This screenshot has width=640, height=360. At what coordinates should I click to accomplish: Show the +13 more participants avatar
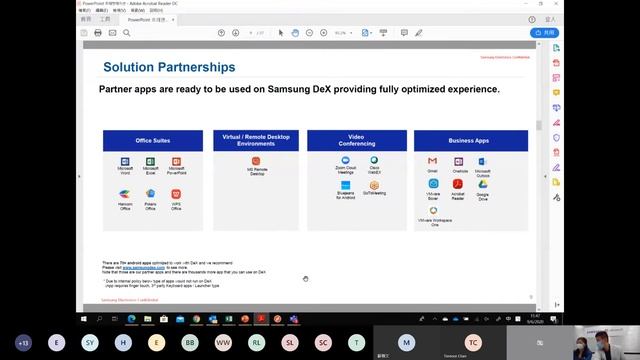pos(23,343)
